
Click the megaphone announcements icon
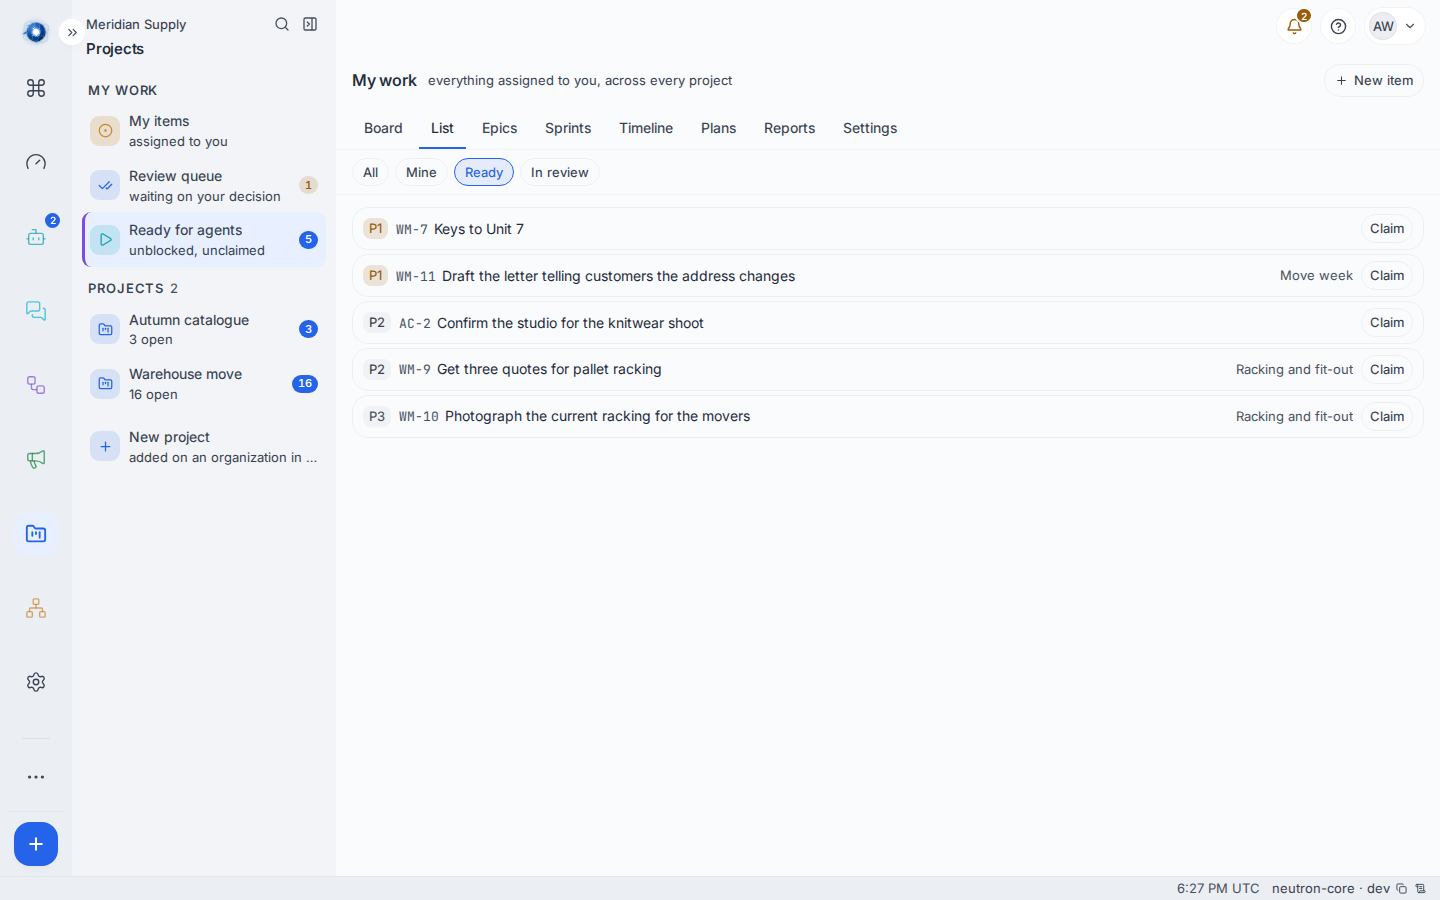36,459
